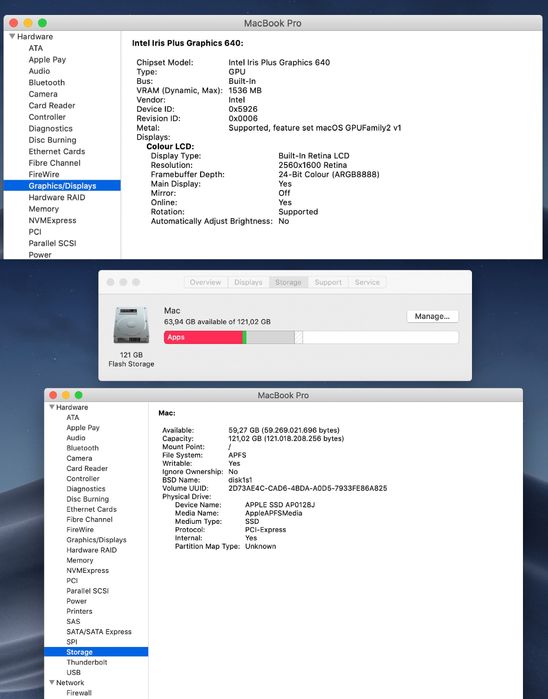
Task: Click the red Apps segment of the storage bar
Action: click(x=203, y=337)
